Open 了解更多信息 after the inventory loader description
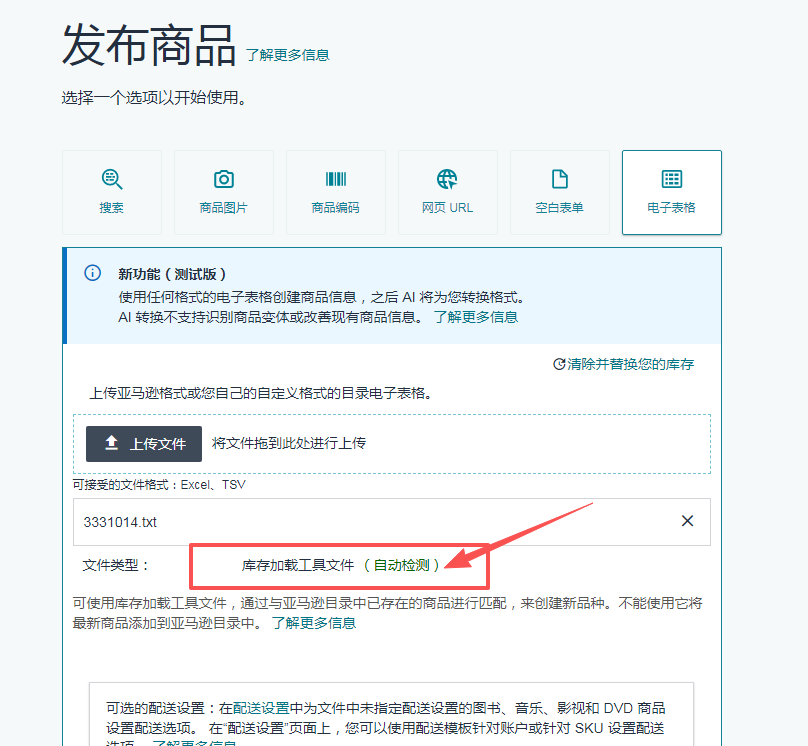Viewport: 808px width, 746px height. point(313,623)
